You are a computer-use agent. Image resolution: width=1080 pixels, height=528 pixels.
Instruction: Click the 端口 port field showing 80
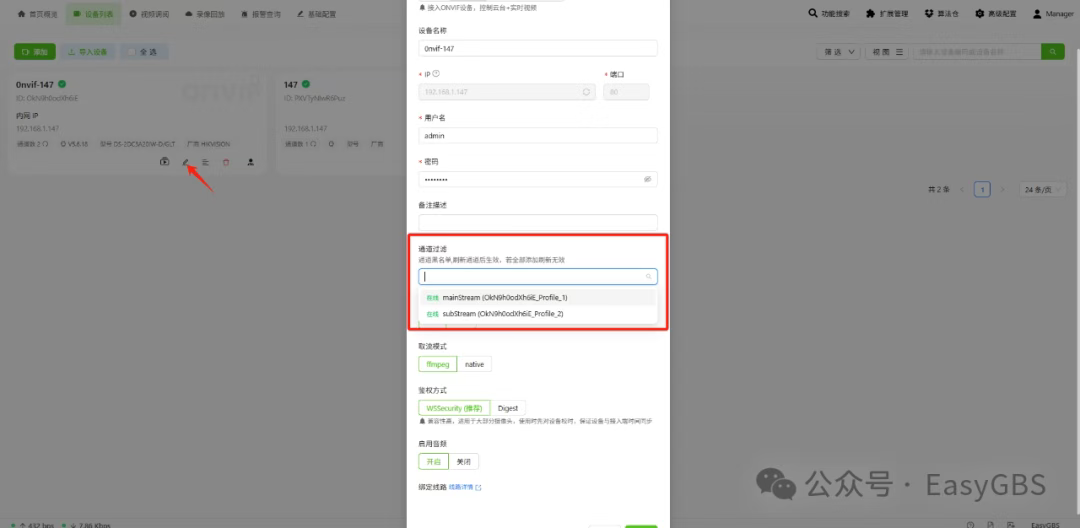point(626,92)
